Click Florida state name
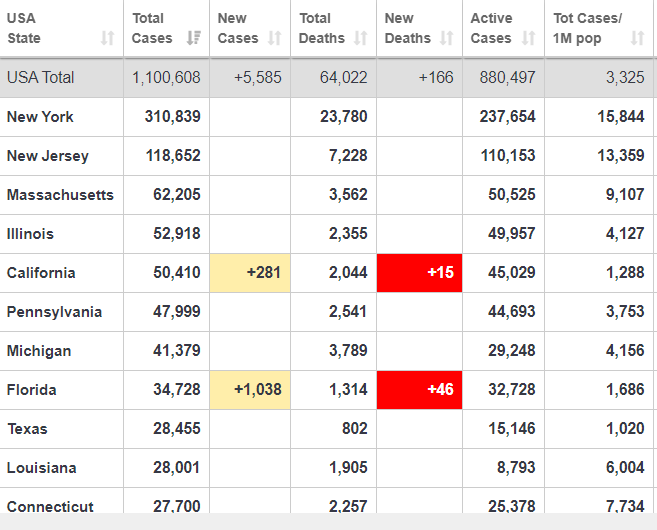This screenshot has width=657, height=530. [x=31, y=390]
